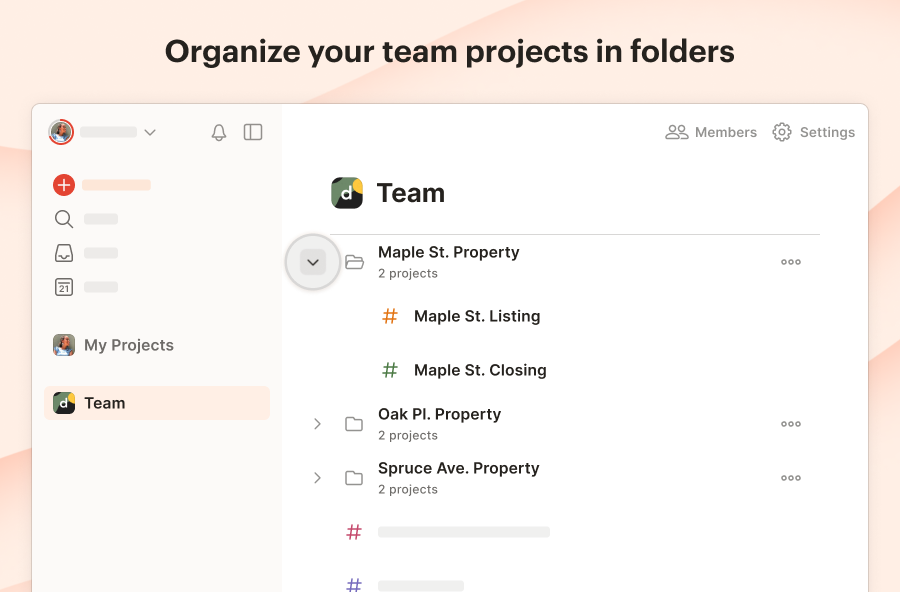Screen dimensions: 900x592
Task: Open the Settings gear icon
Action: tap(782, 132)
